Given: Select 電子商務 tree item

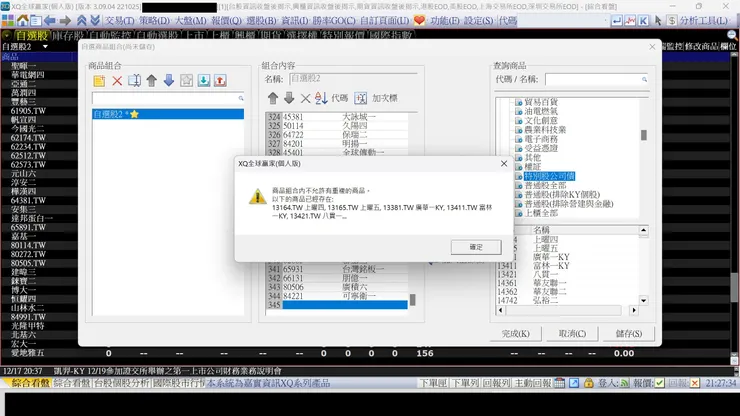Looking at the screenshot, I should 541,139.
